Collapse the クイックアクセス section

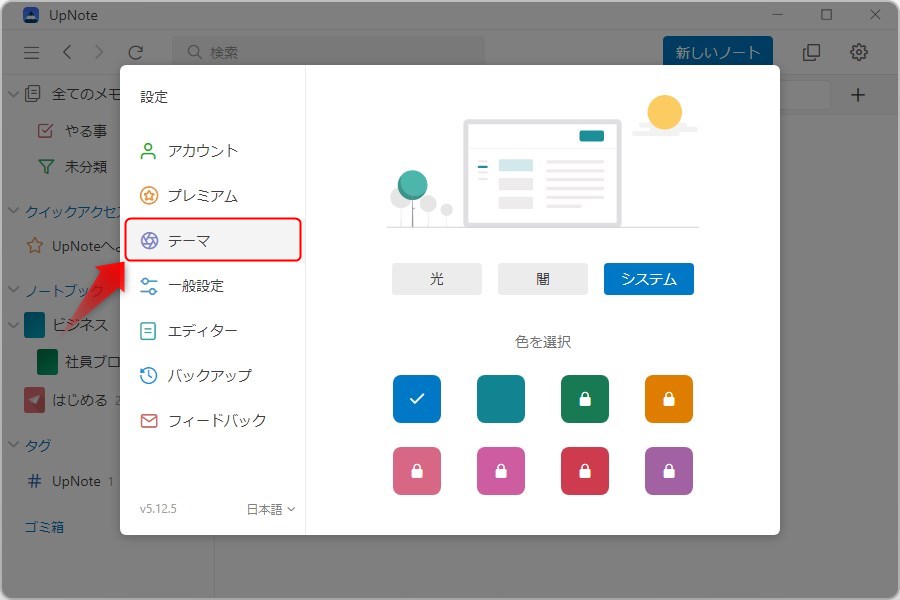(x=13, y=211)
